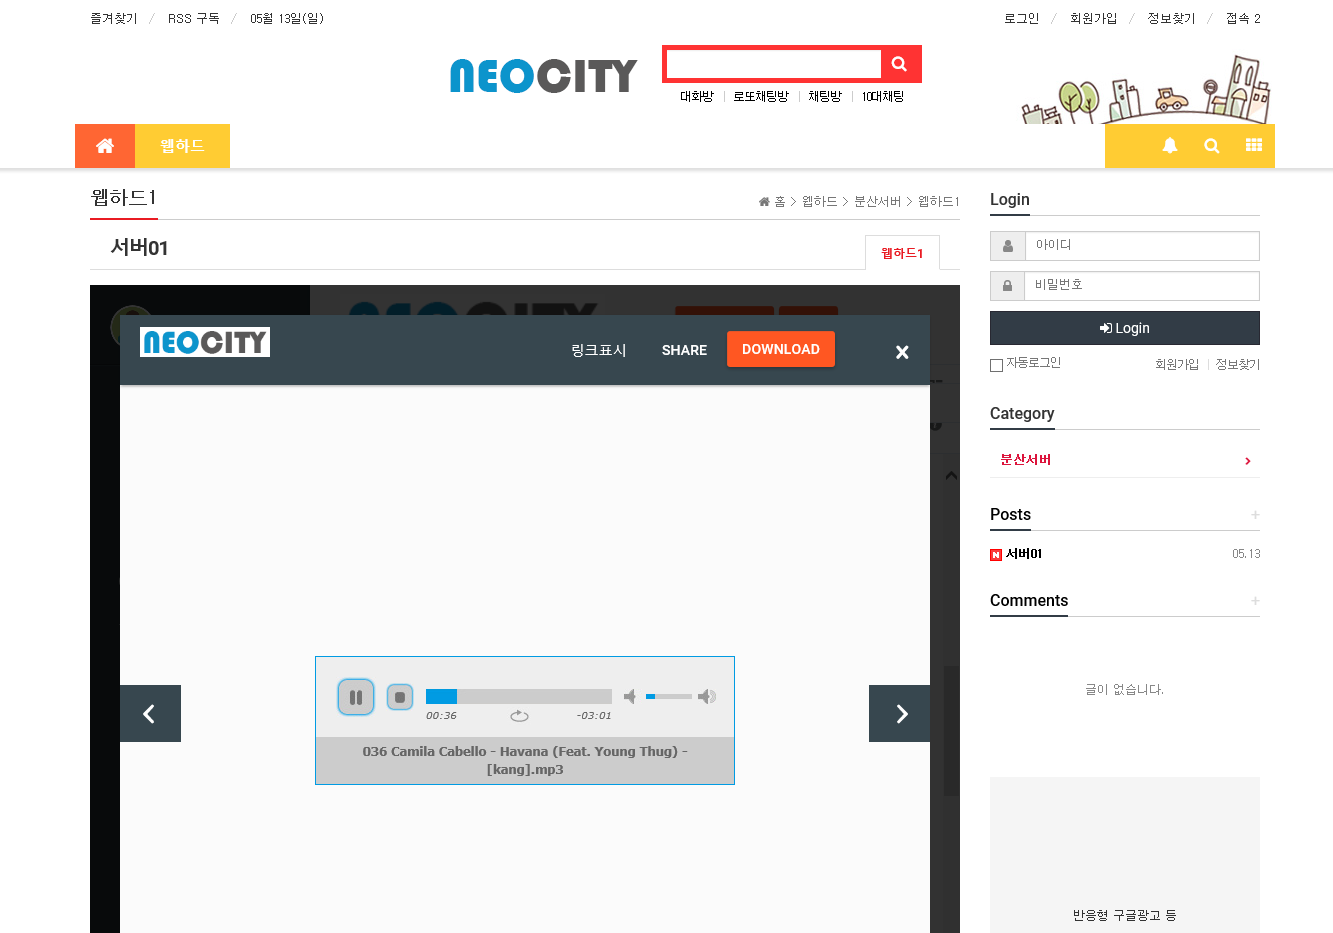Screen dimensions: 1333x933
Task: Click 정보찾기 below Login button
Action: [1238, 365]
